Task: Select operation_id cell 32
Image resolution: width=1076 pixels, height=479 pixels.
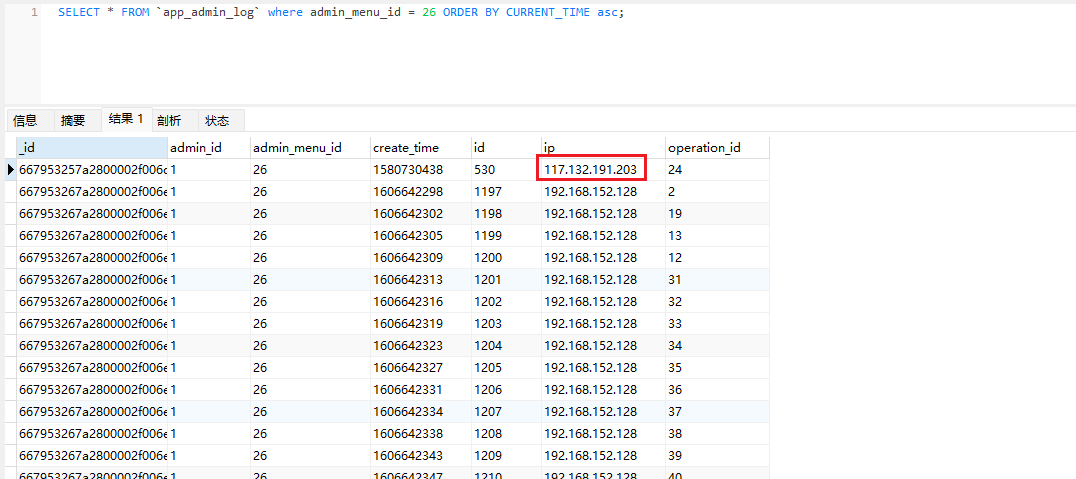Action: [717, 301]
